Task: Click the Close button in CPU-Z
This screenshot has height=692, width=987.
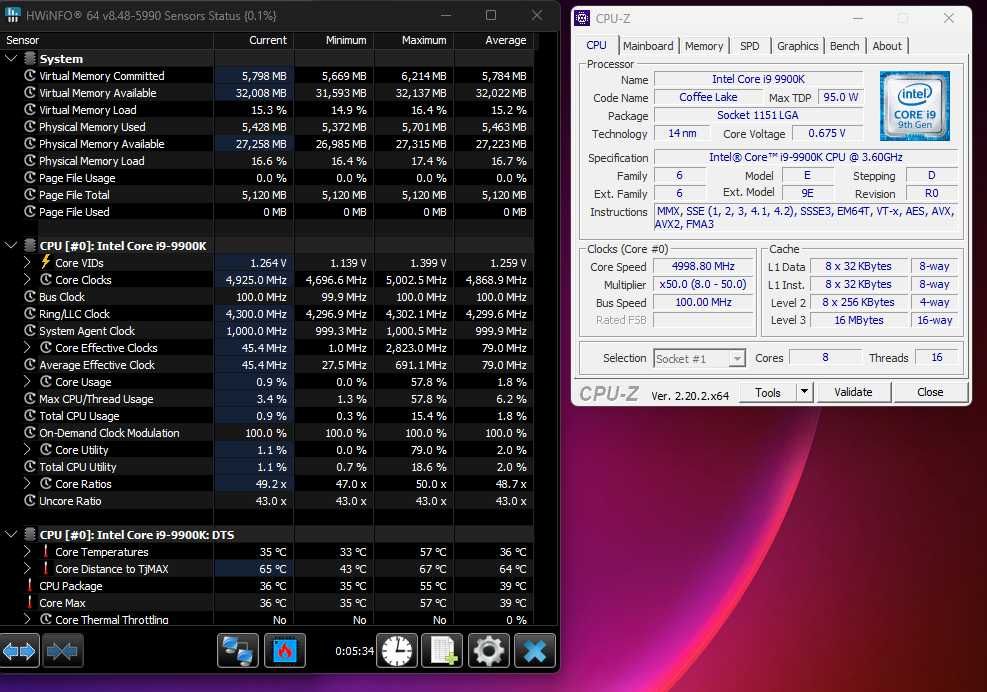Action: point(930,392)
